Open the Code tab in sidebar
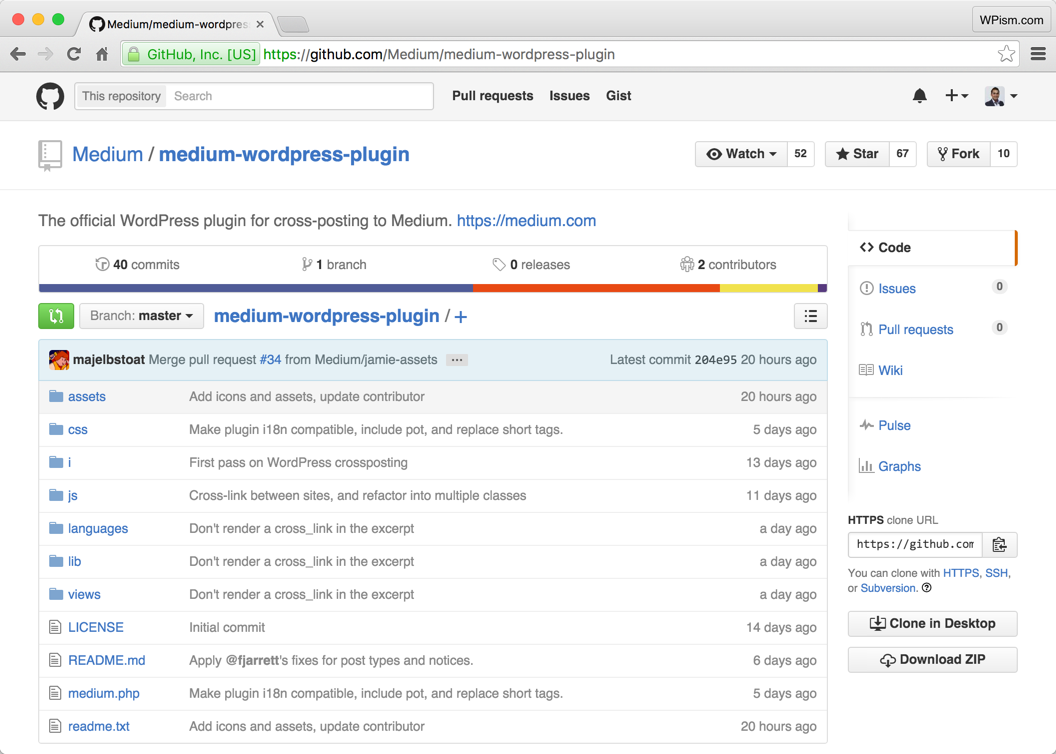This screenshot has height=754, width=1056. (x=932, y=248)
